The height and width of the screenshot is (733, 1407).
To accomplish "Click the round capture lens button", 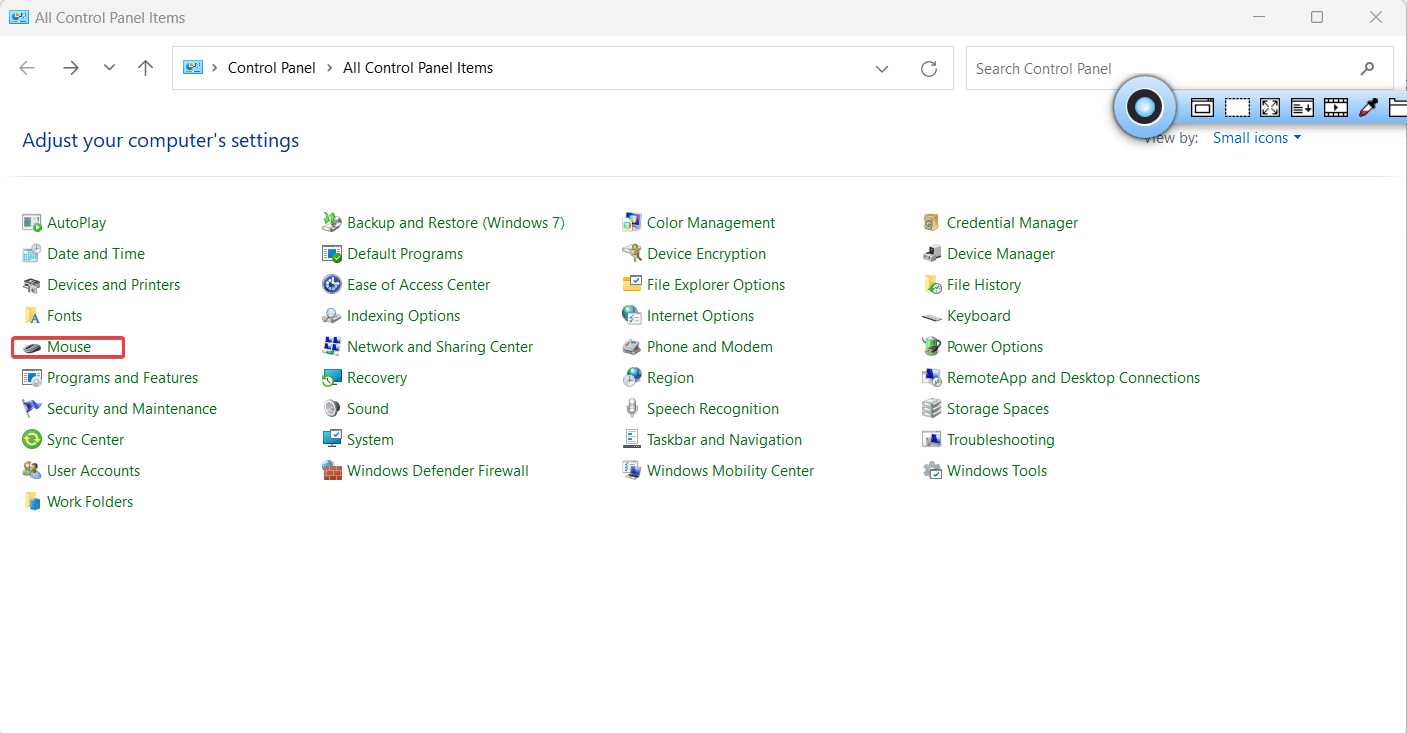I will click(x=1144, y=106).
